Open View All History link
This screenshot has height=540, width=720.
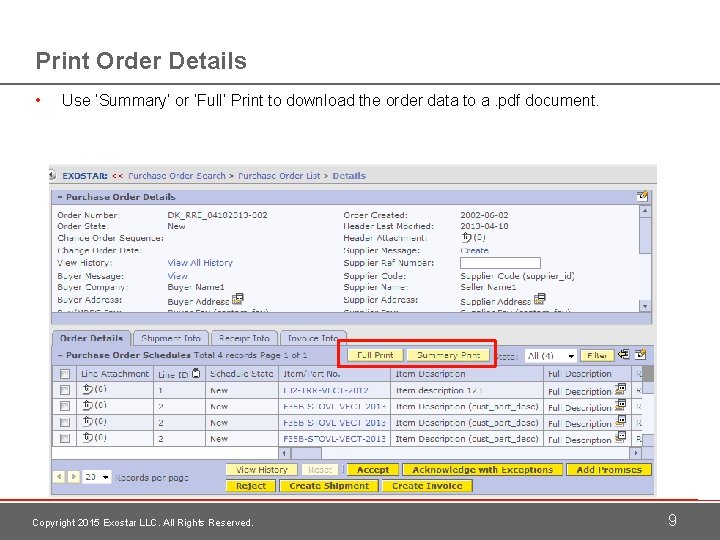200,263
